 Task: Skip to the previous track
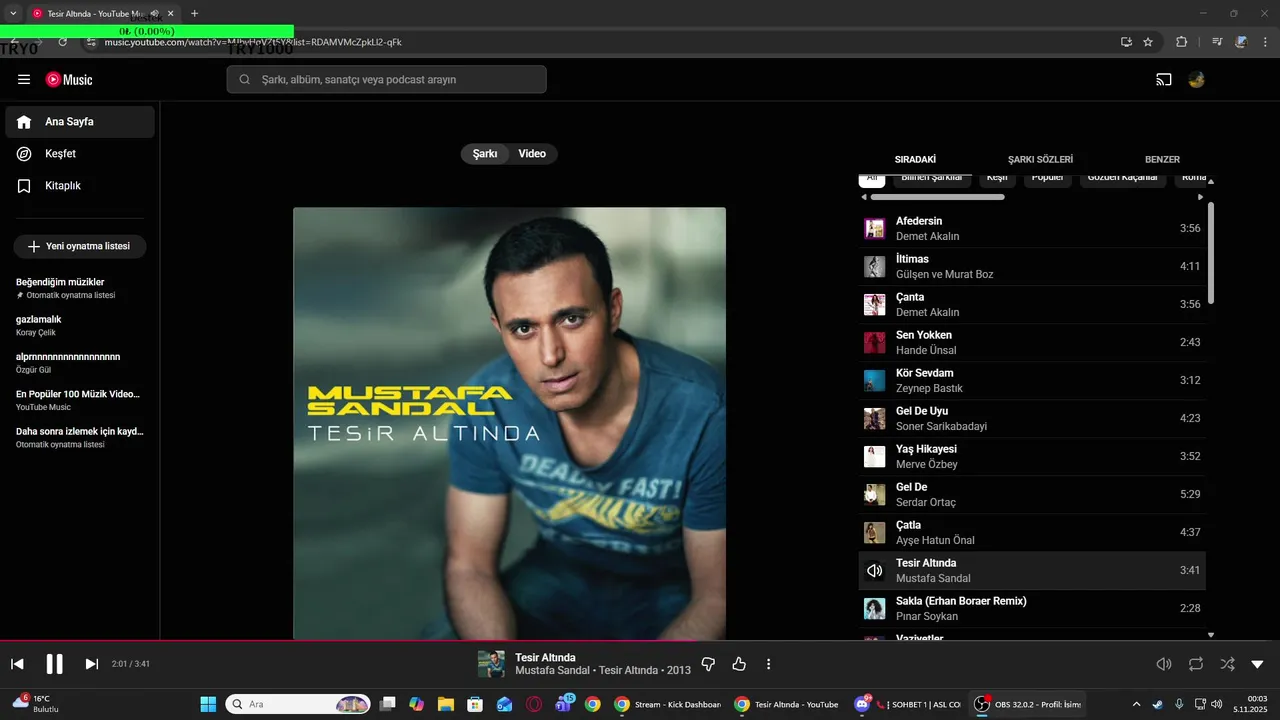point(17,664)
